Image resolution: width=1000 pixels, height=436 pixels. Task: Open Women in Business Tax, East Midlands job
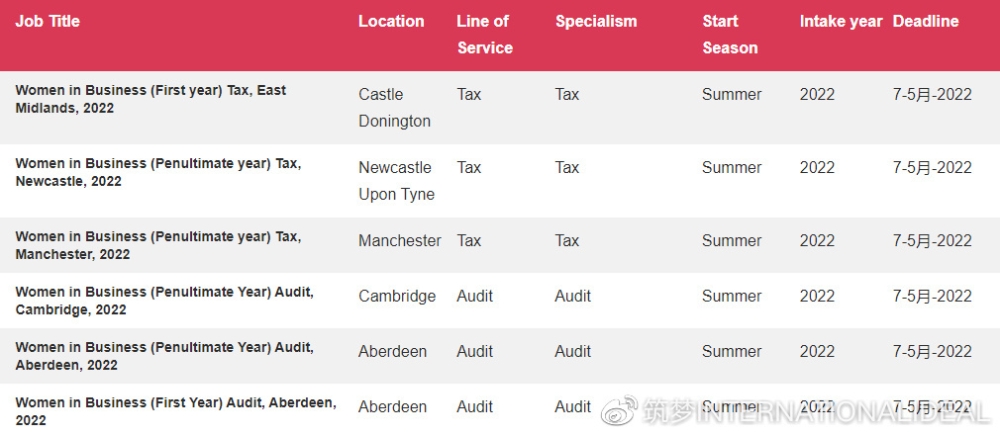[x=151, y=99]
